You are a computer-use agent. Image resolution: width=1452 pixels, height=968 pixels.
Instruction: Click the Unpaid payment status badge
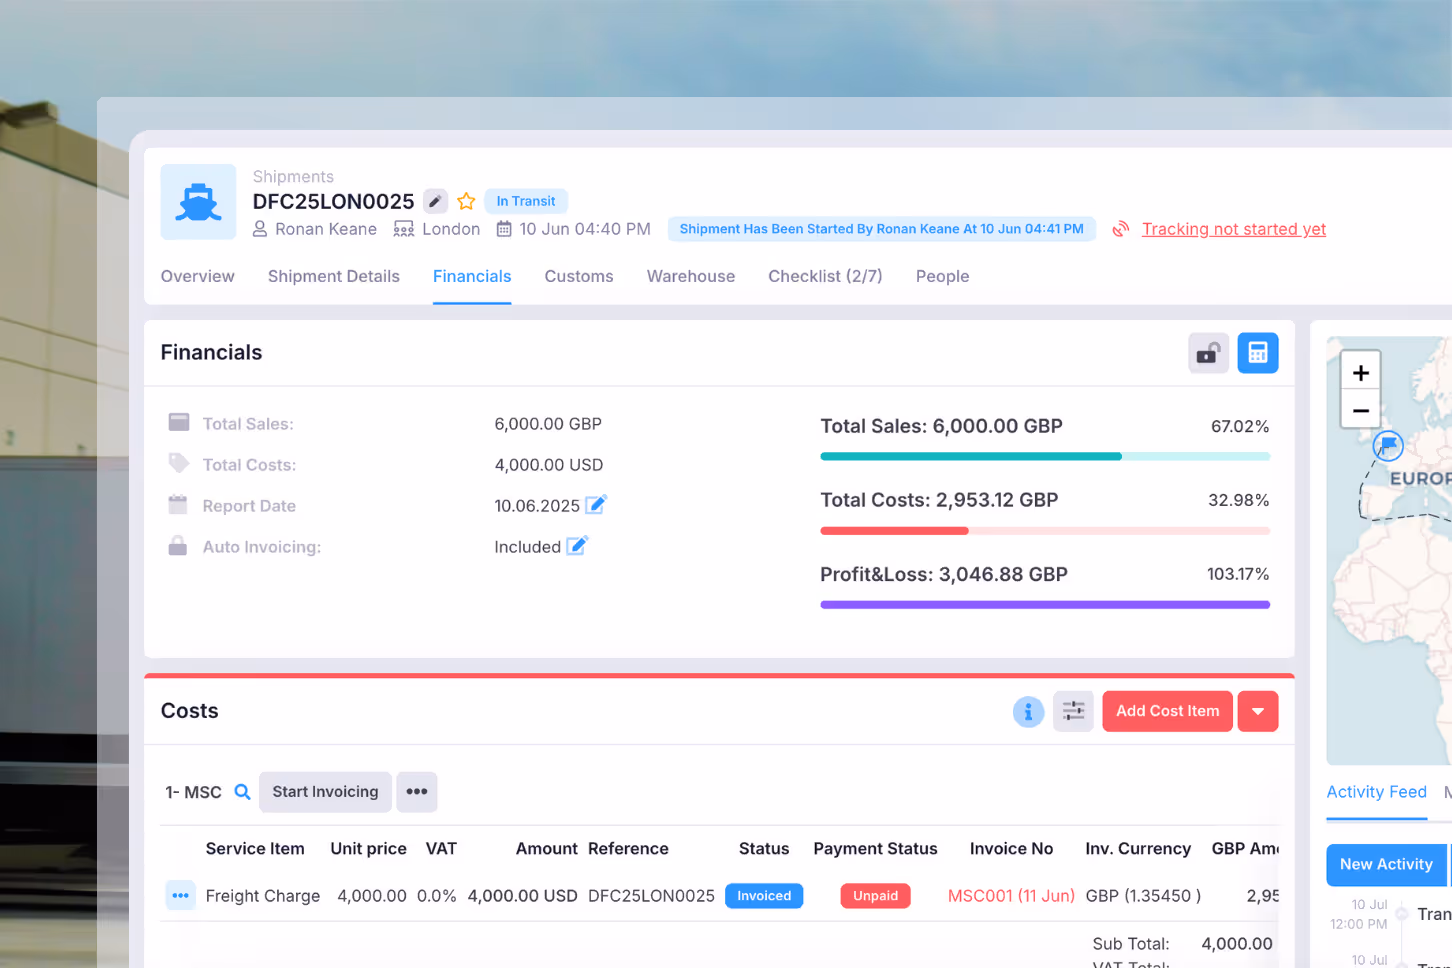coord(876,896)
